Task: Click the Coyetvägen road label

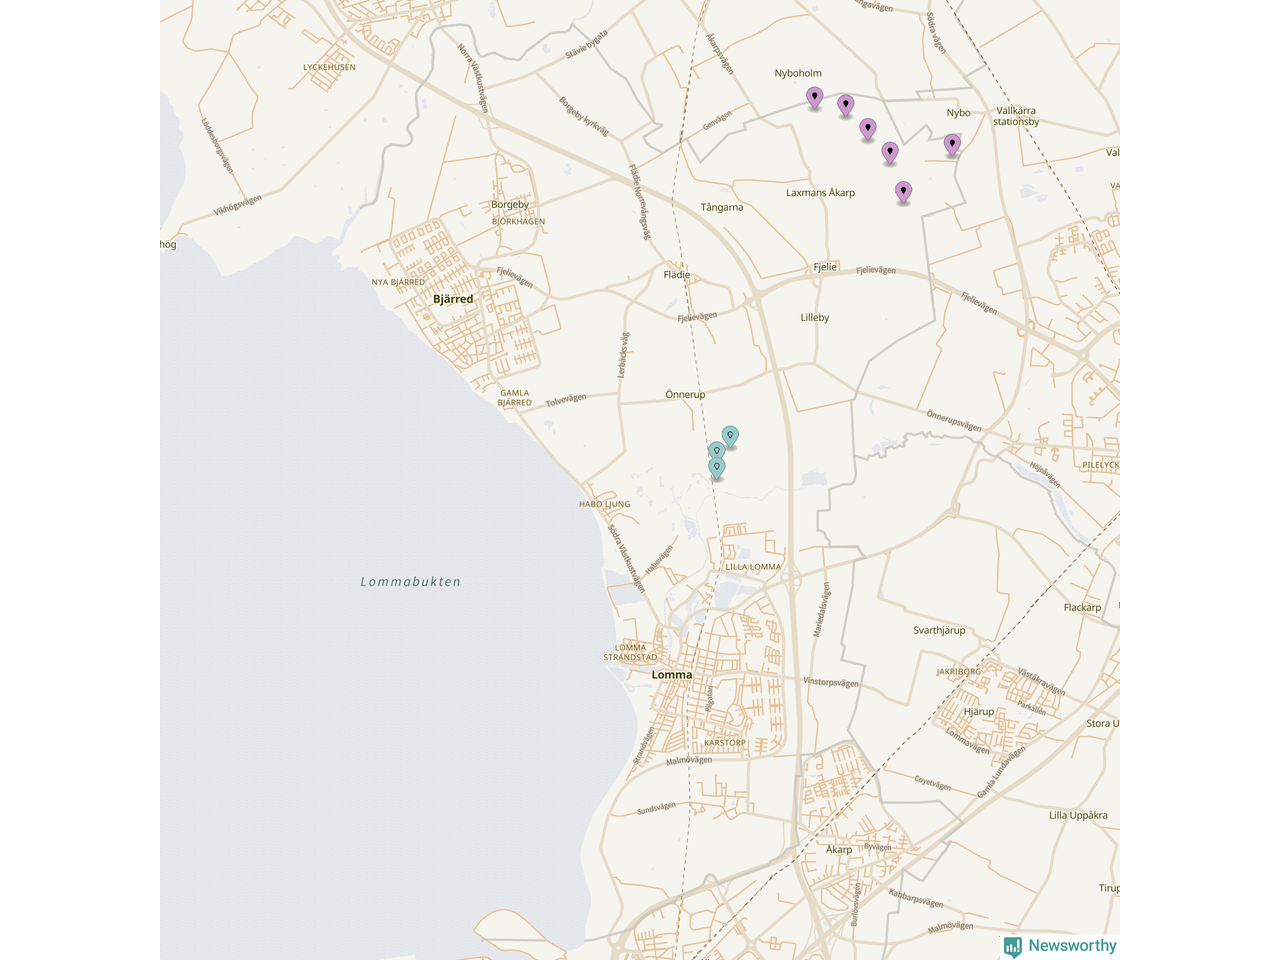Action: tap(933, 784)
